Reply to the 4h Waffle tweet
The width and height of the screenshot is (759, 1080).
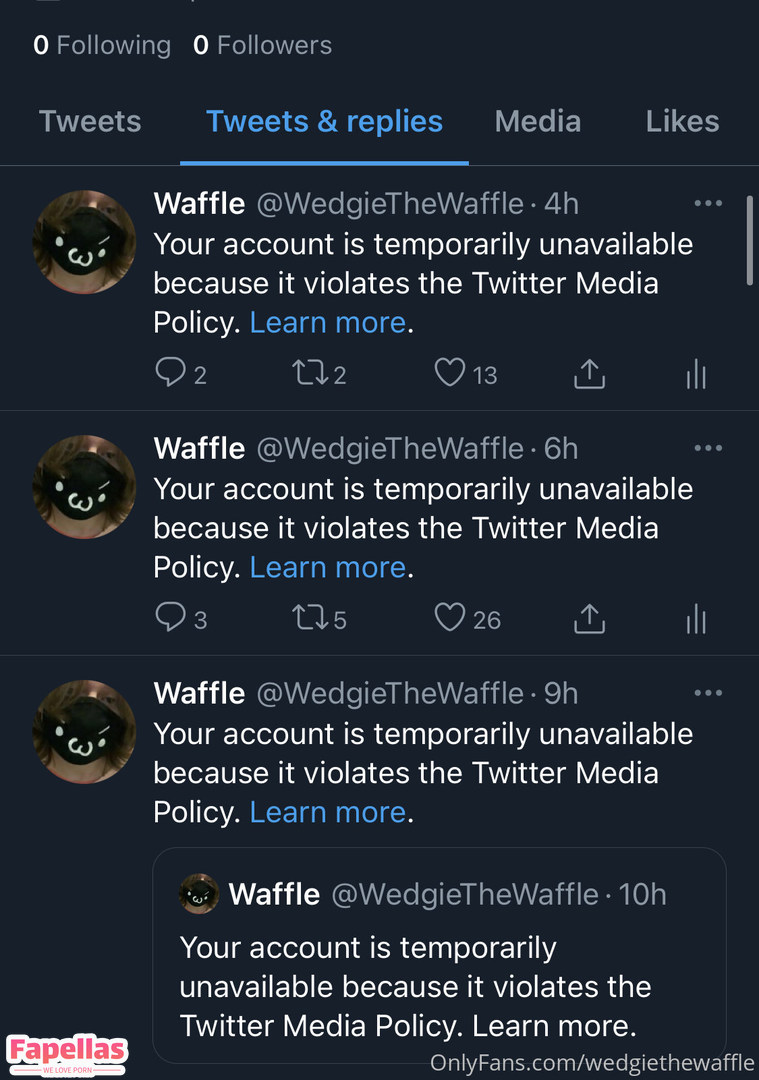tap(170, 374)
